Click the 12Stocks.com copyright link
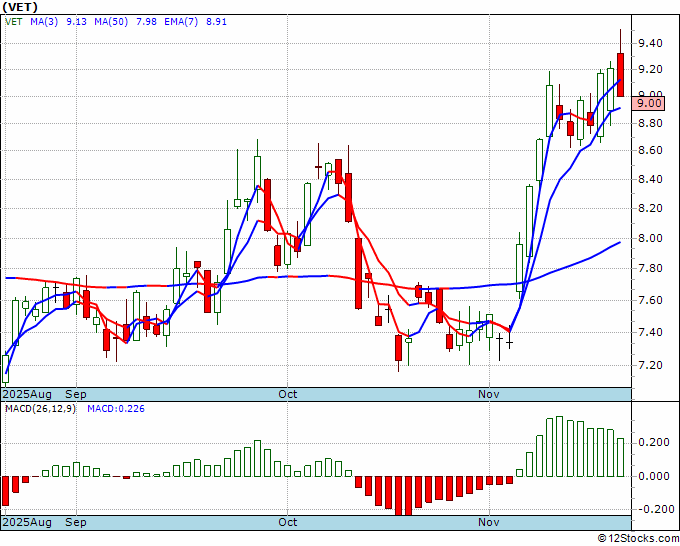Viewport: 680px width, 546px height. [638, 539]
